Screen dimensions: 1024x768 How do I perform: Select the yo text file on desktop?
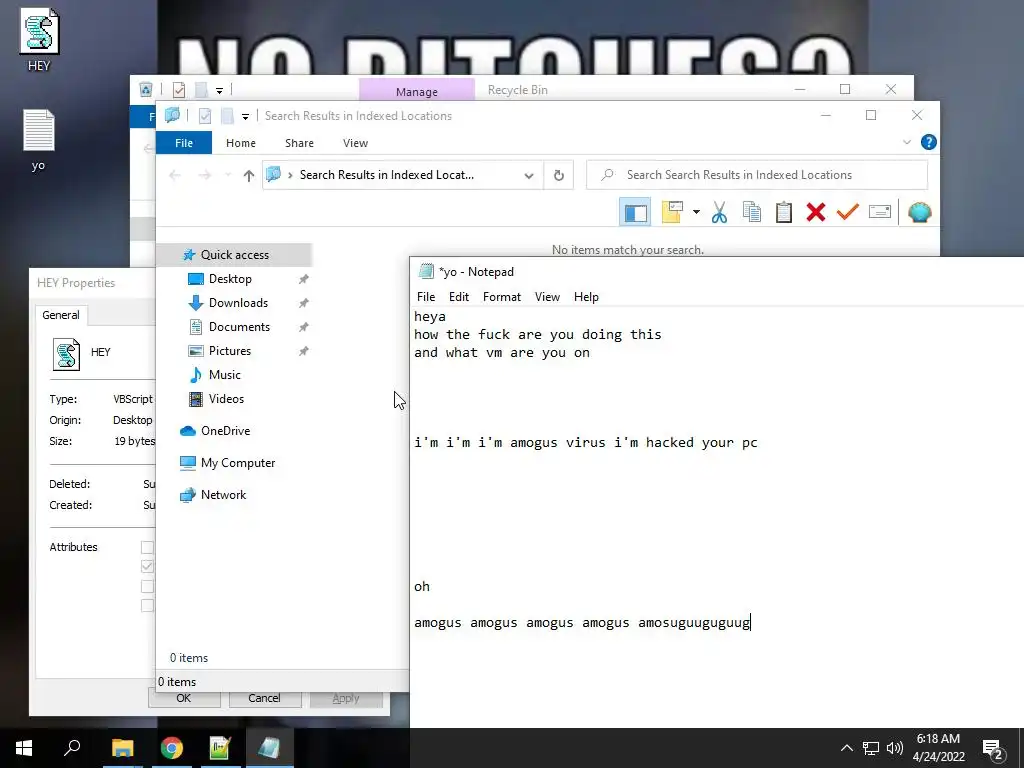[x=39, y=140]
